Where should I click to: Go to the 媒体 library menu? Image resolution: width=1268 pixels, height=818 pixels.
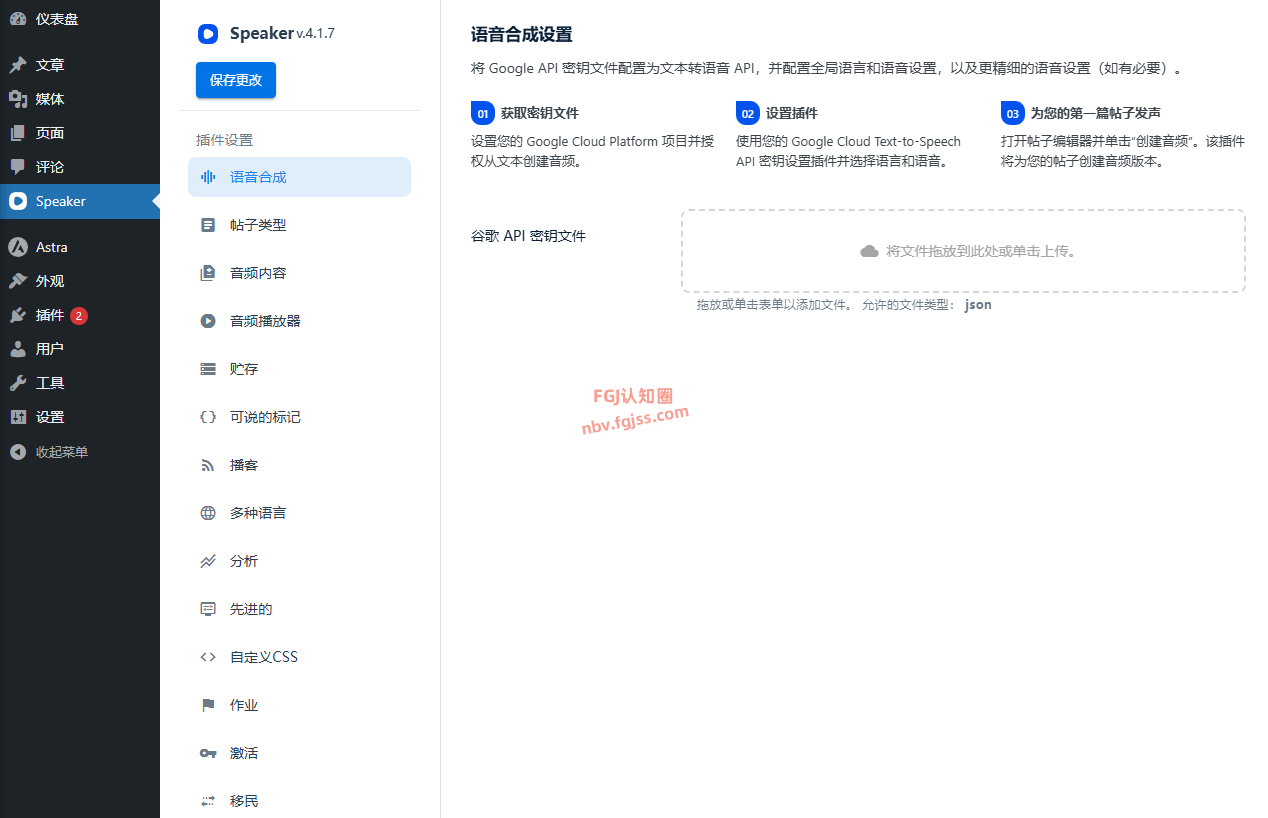click(x=80, y=99)
